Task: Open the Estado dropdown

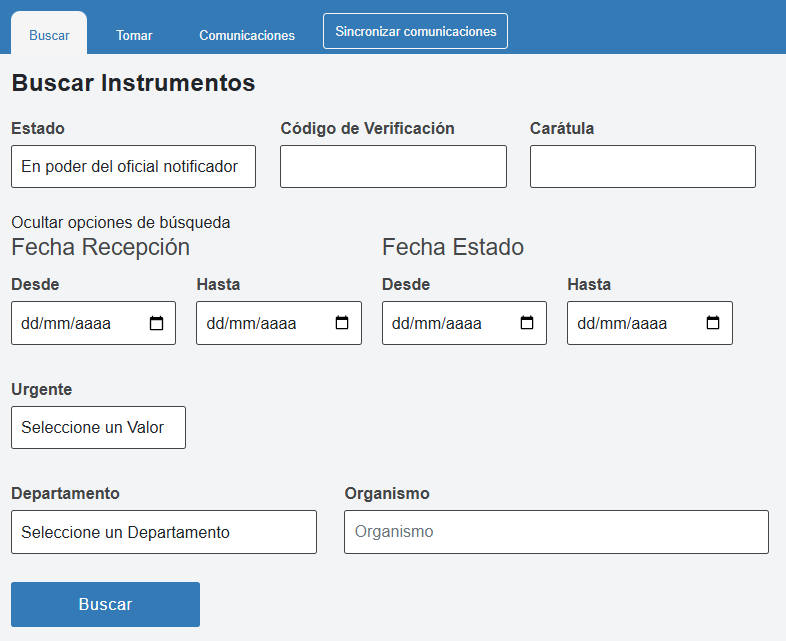Action: pos(133,167)
